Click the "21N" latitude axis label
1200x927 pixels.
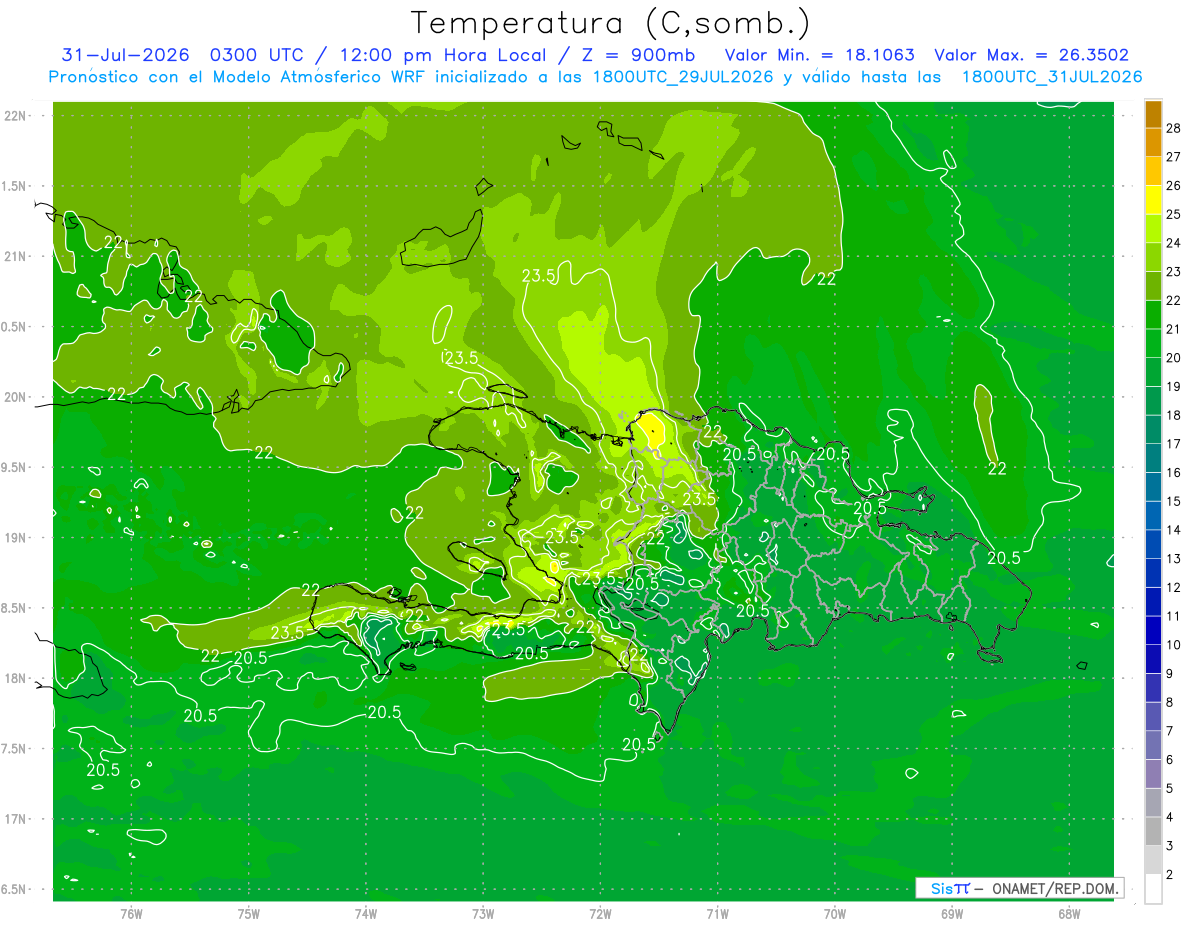click(x=16, y=256)
